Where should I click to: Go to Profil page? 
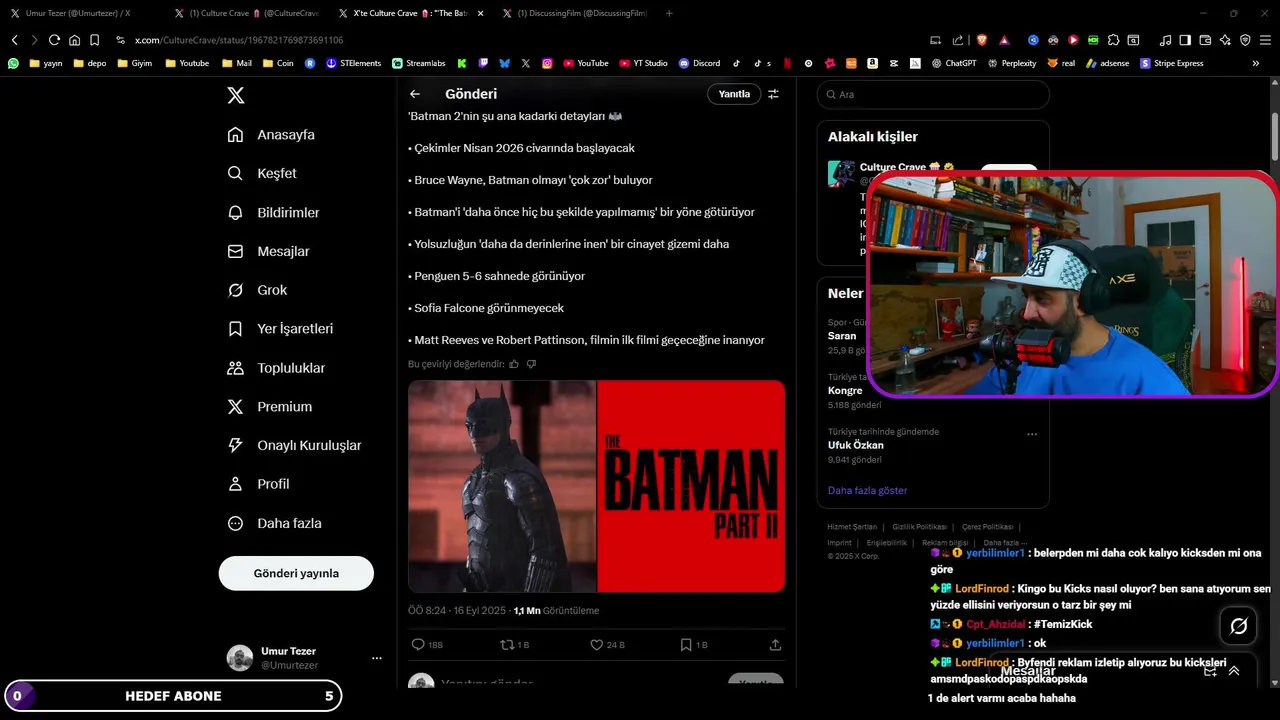click(x=258, y=484)
